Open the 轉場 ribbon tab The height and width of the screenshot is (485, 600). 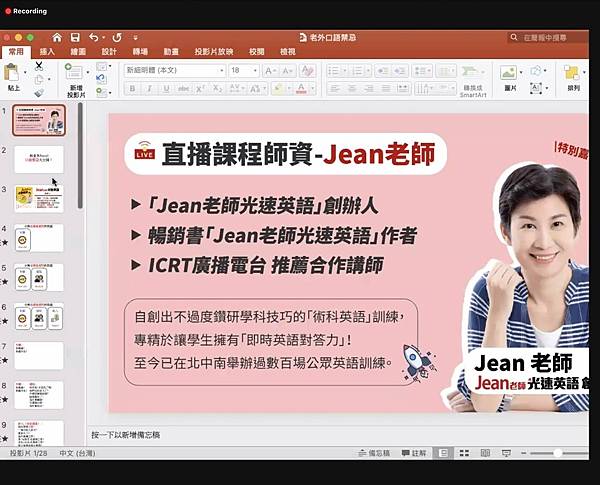[x=140, y=51]
